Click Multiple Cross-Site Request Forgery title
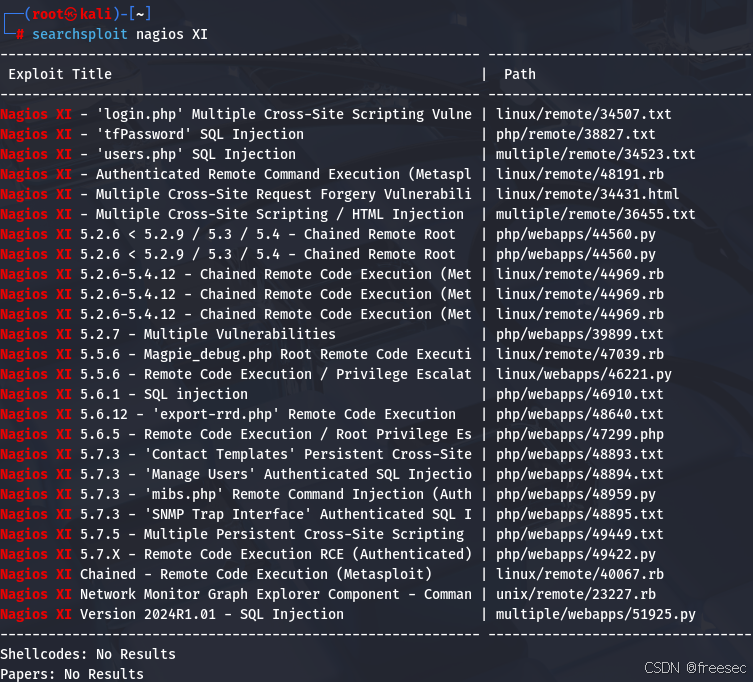Viewport: 753px width, 682px height. point(236,194)
